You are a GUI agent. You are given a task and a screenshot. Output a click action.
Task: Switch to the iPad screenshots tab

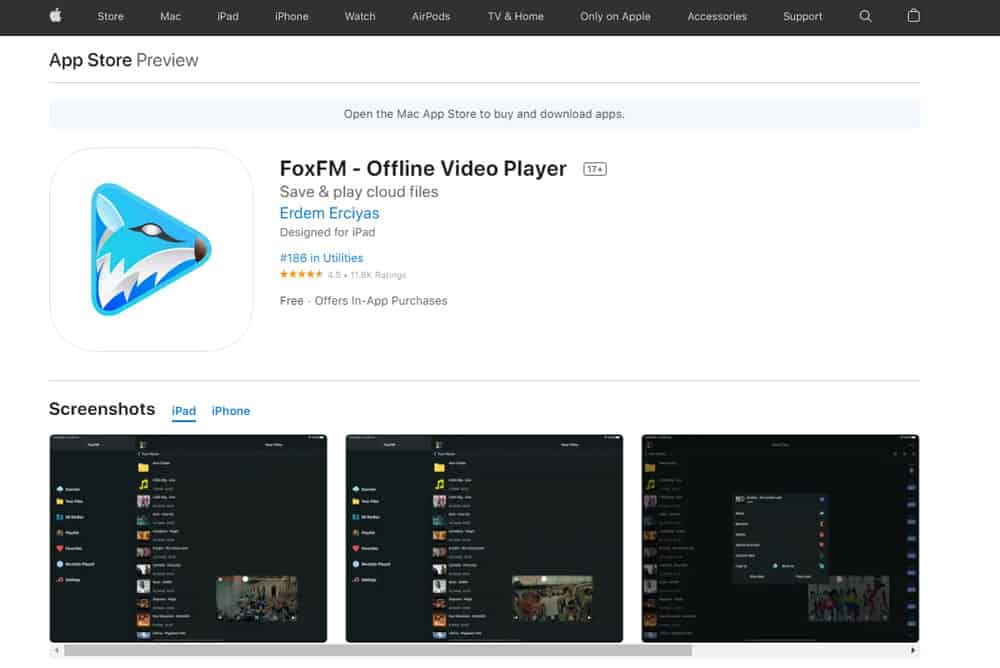coord(184,411)
